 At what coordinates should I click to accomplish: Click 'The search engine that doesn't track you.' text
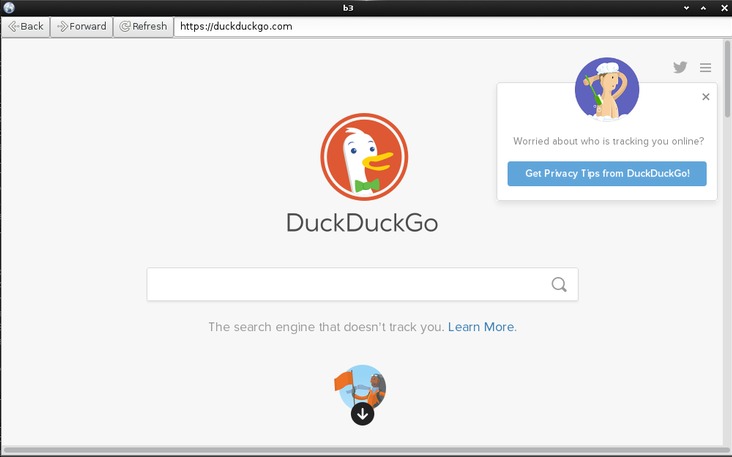coord(326,327)
